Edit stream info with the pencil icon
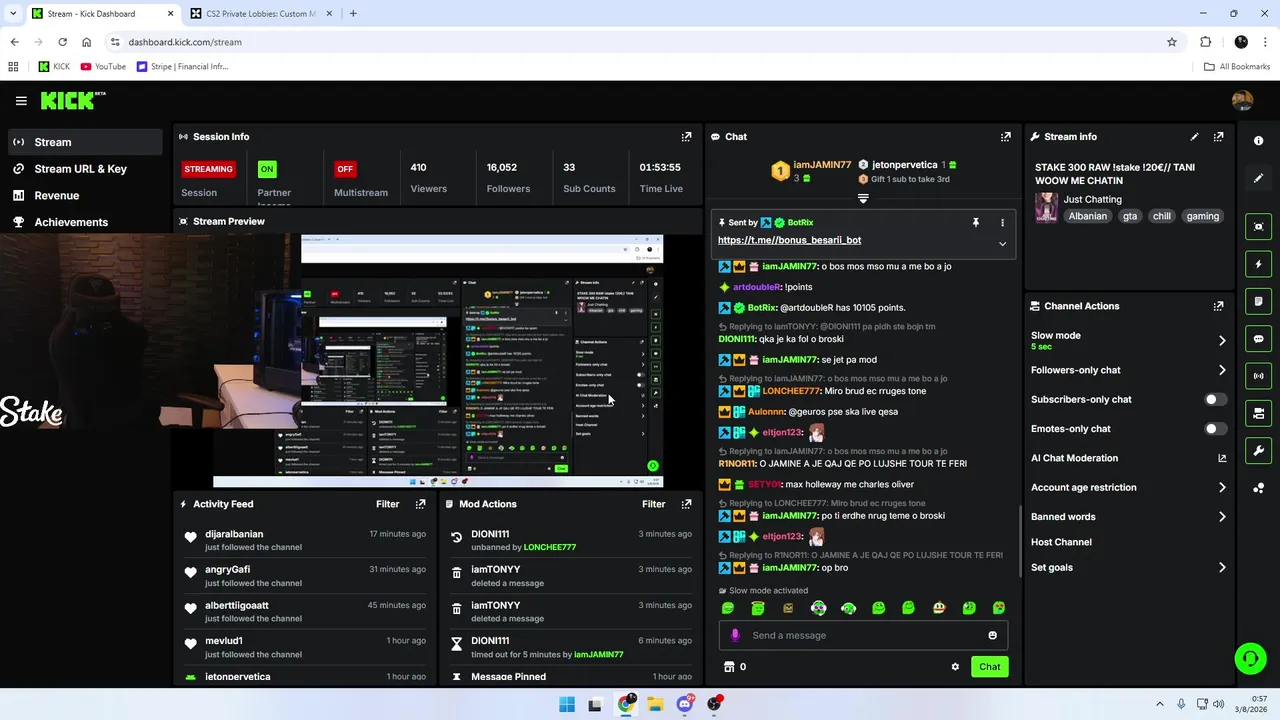The height and width of the screenshot is (720, 1280). pos(1194,137)
